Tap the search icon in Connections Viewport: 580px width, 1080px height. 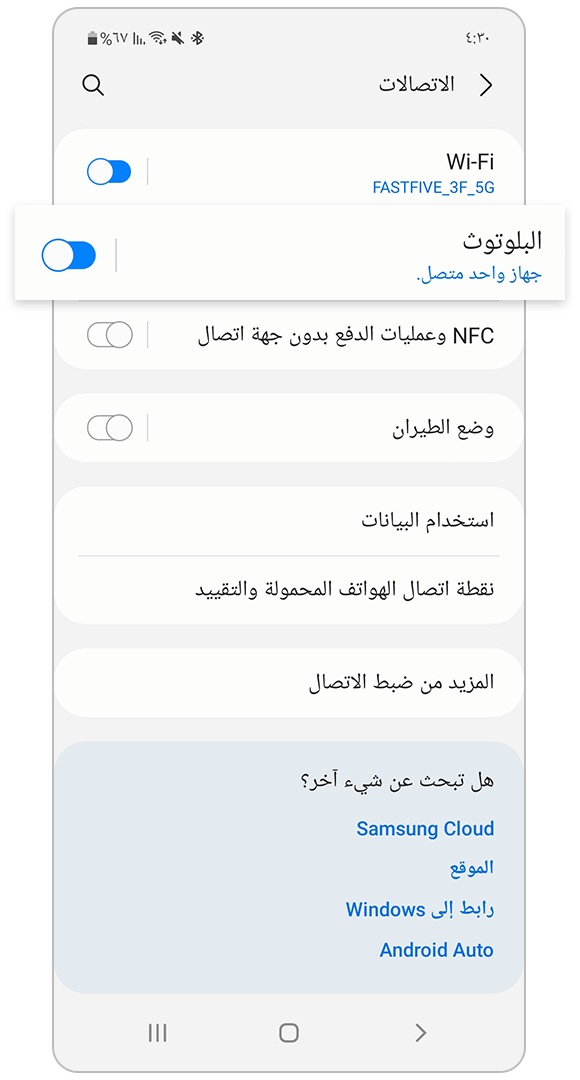coord(92,85)
